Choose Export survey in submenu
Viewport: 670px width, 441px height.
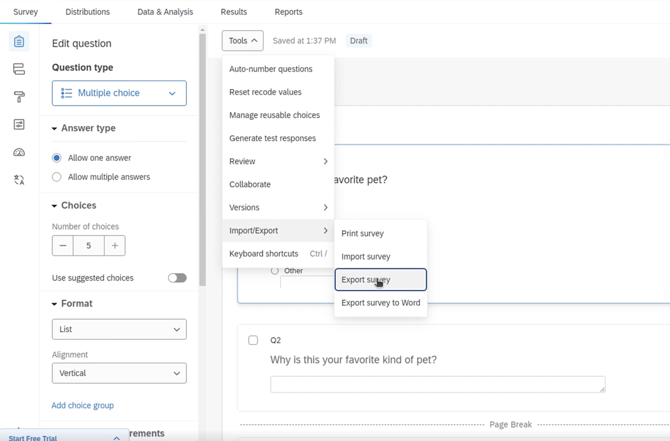[381, 279]
